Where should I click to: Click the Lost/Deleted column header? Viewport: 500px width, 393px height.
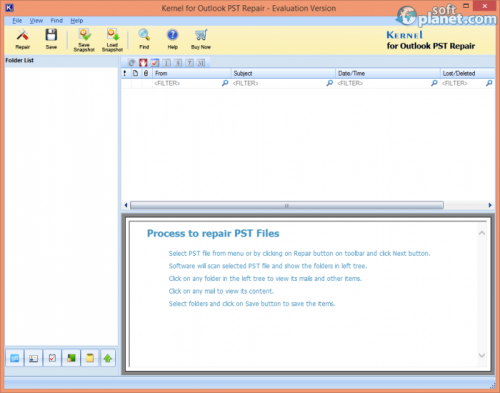click(x=467, y=73)
